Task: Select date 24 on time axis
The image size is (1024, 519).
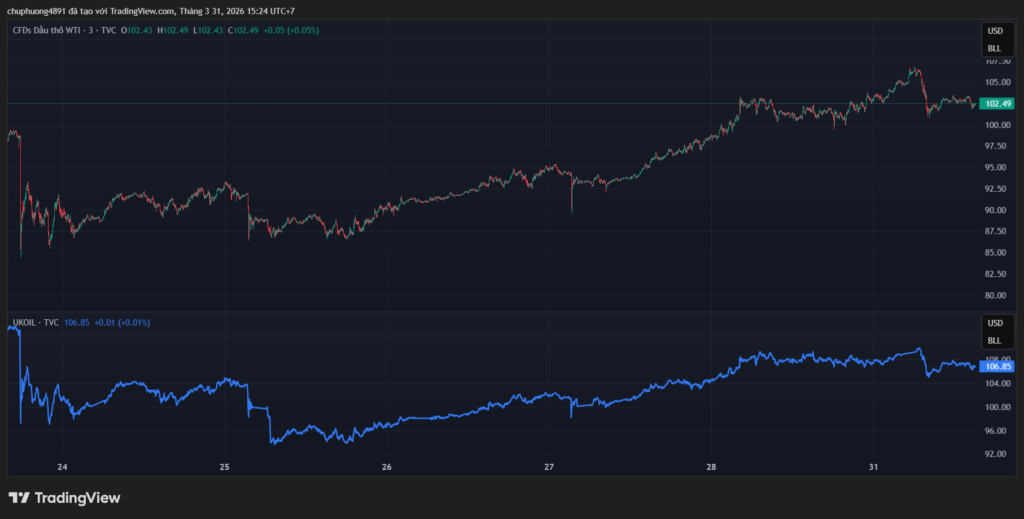Action: 62,467
